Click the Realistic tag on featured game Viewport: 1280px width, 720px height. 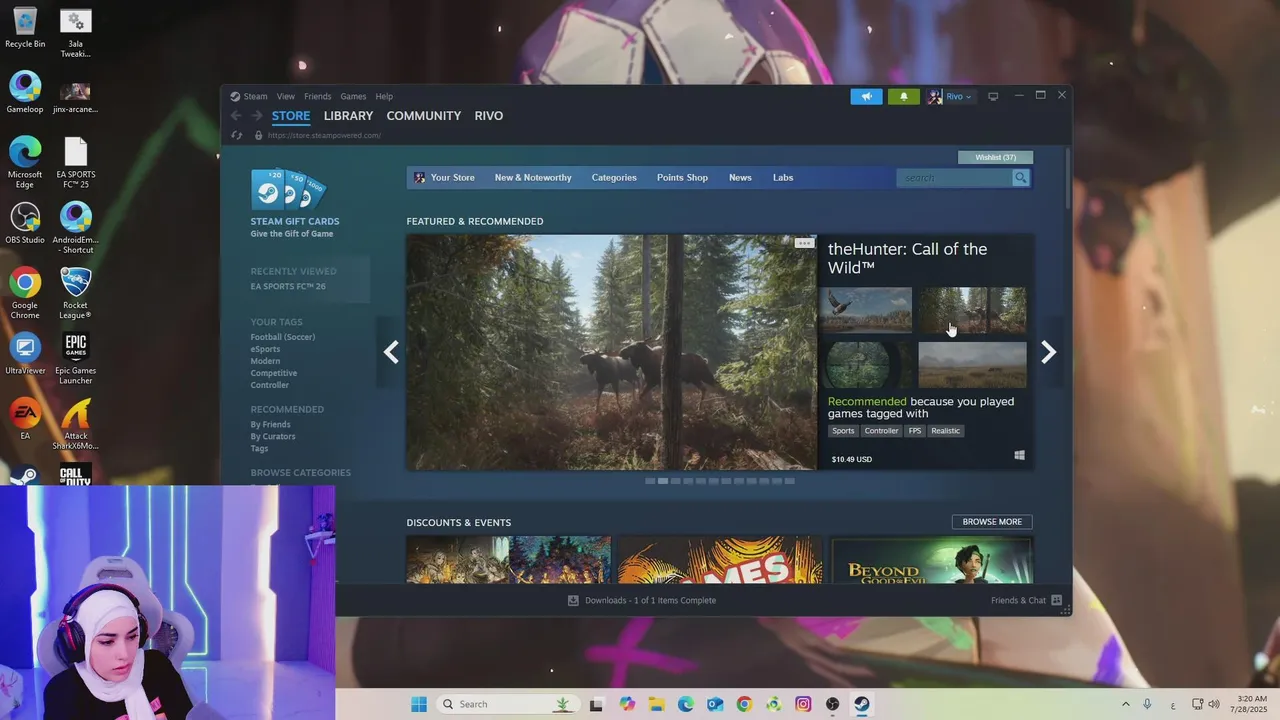[x=945, y=431]
